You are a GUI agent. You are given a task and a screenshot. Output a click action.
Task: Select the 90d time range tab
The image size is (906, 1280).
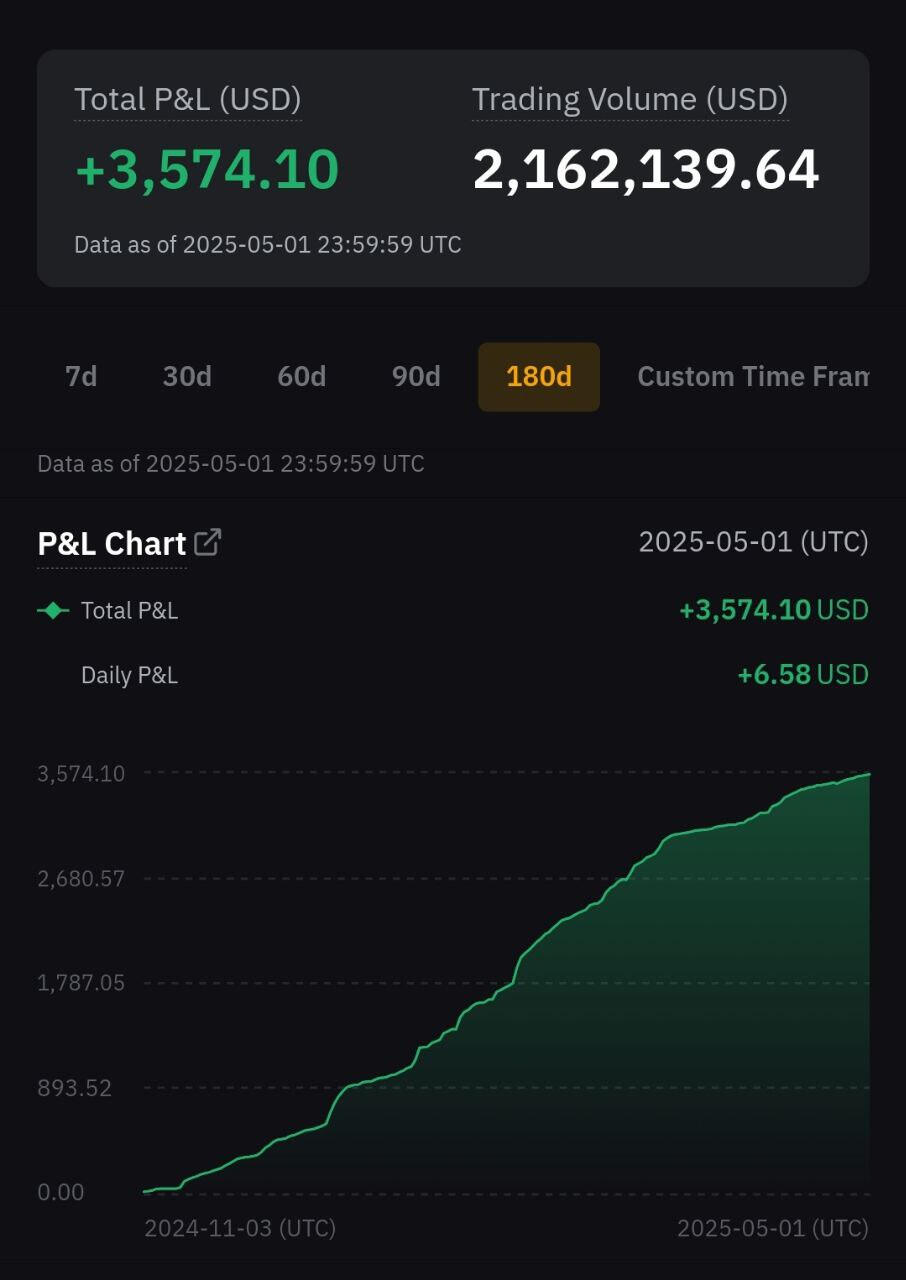[416, 377]
